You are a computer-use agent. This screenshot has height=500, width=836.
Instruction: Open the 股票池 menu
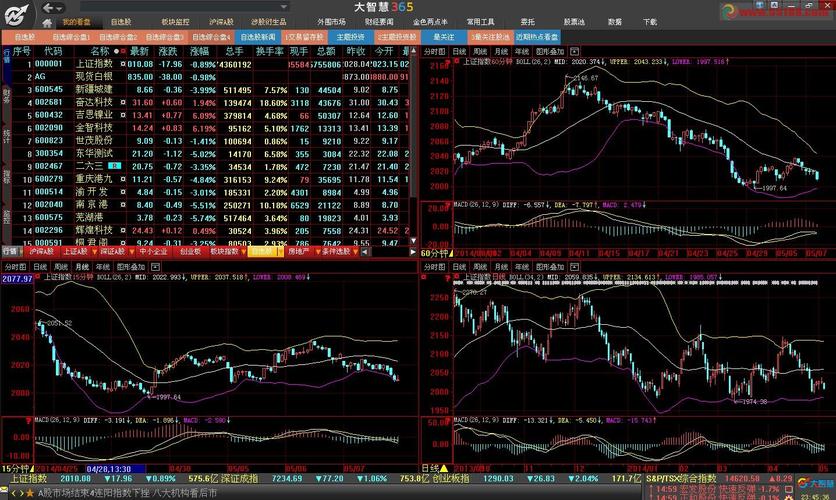[x=574, y=22]
